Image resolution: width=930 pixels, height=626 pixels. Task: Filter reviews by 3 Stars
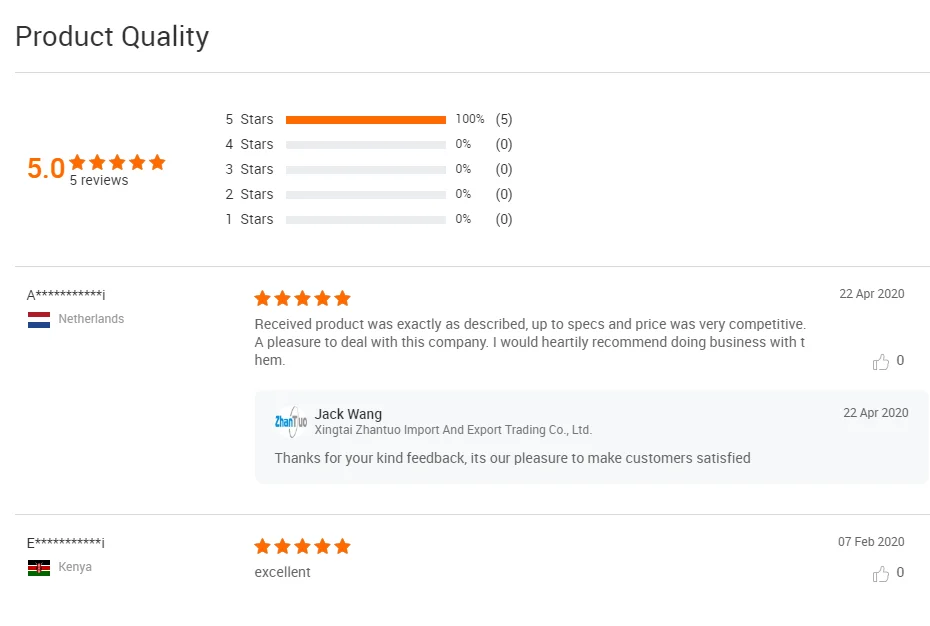pos(249,170)
